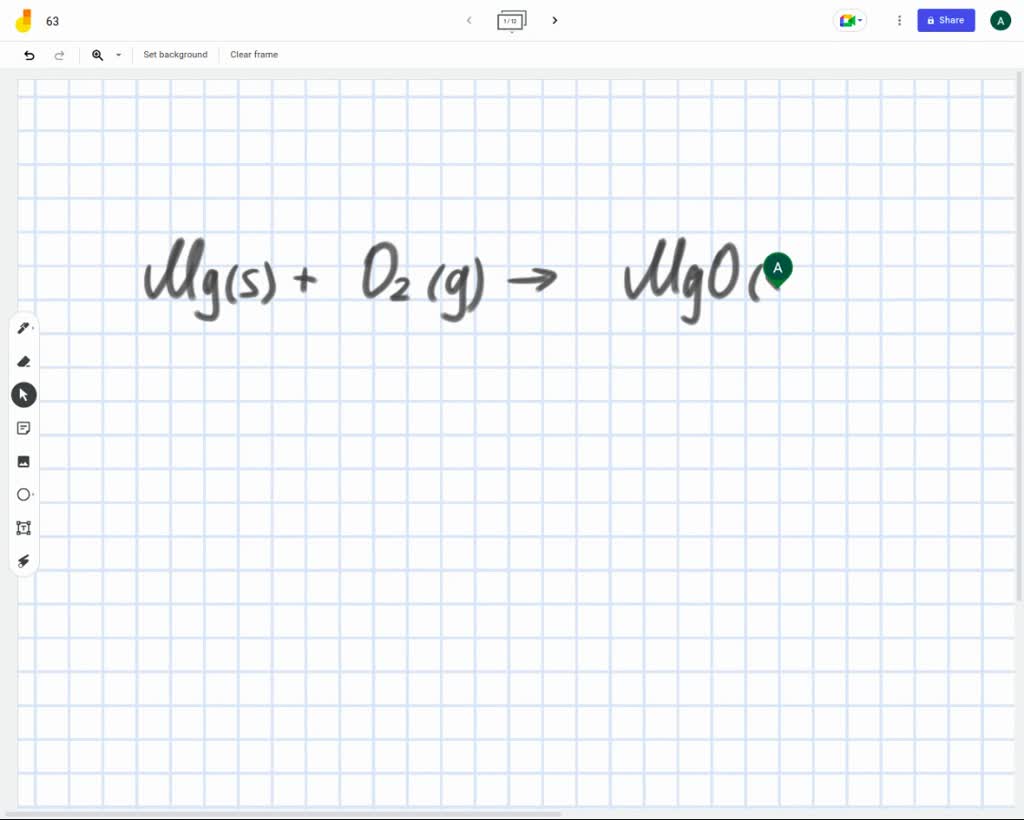Open the more actions three-dot menu
The image size is (1024, 820).
click(899, 20)
